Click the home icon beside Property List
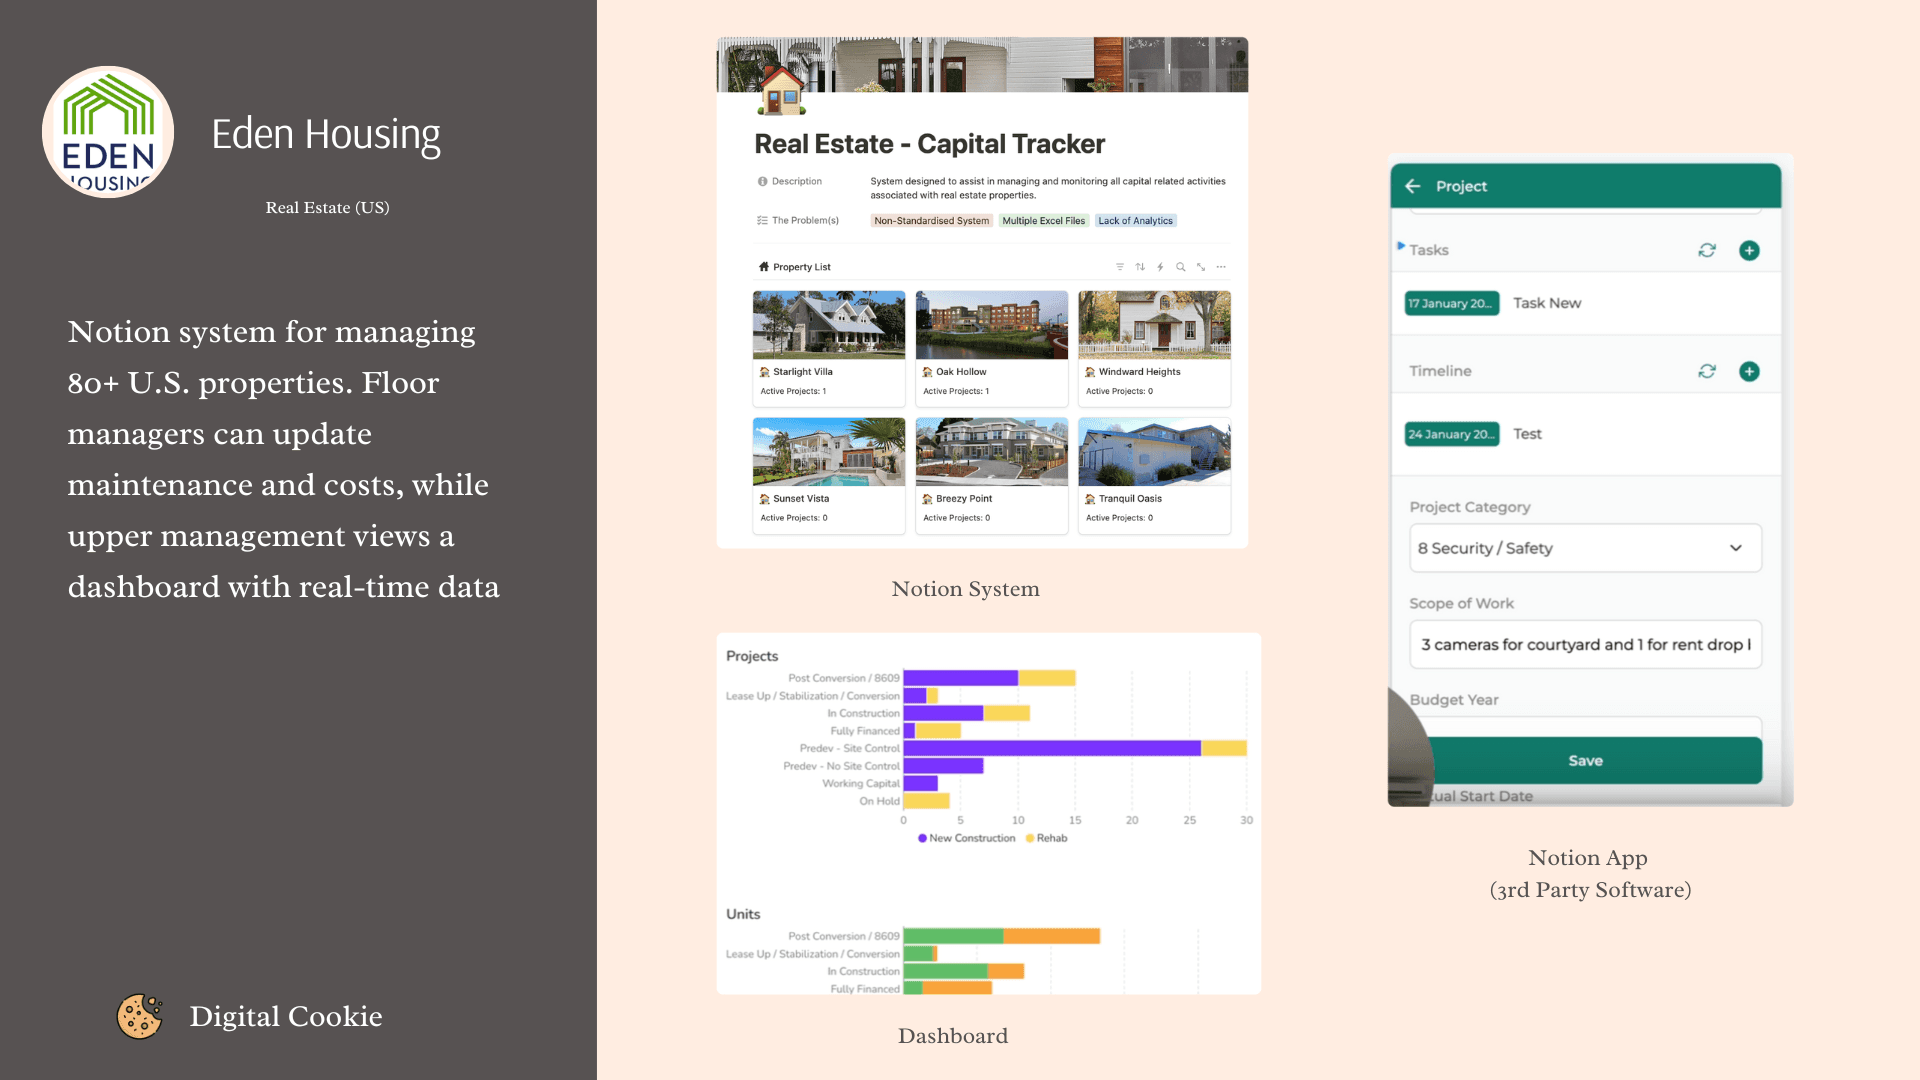 point(762,267)
